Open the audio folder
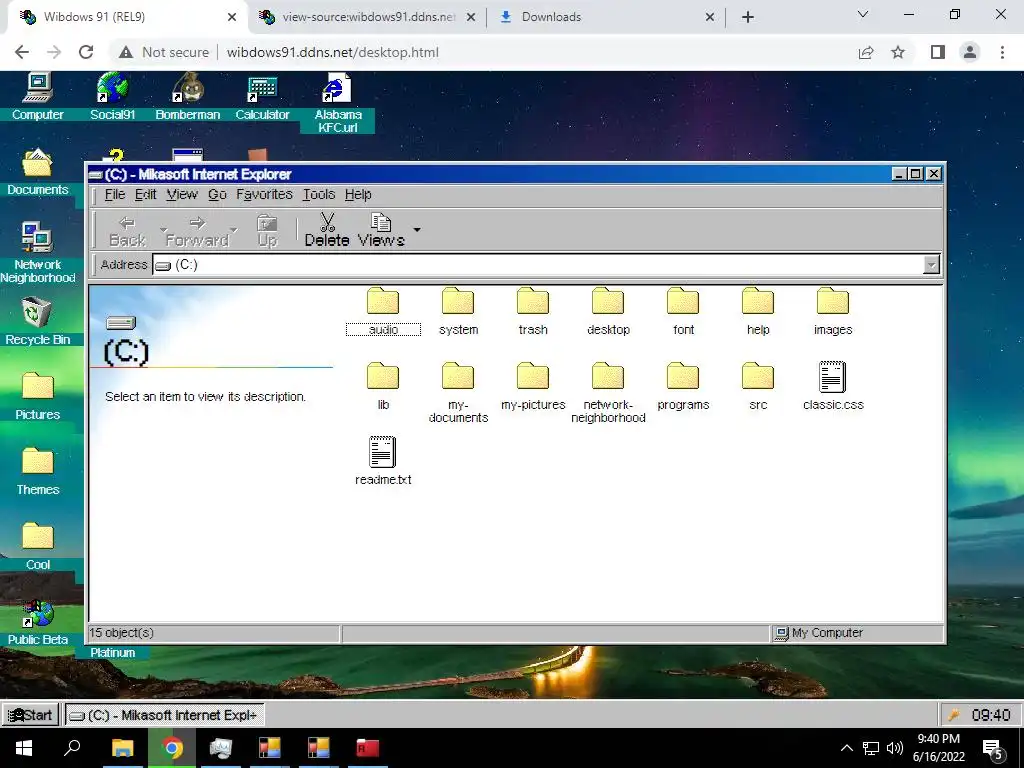Screen dimensions: 1024x768 coord(383,312)
